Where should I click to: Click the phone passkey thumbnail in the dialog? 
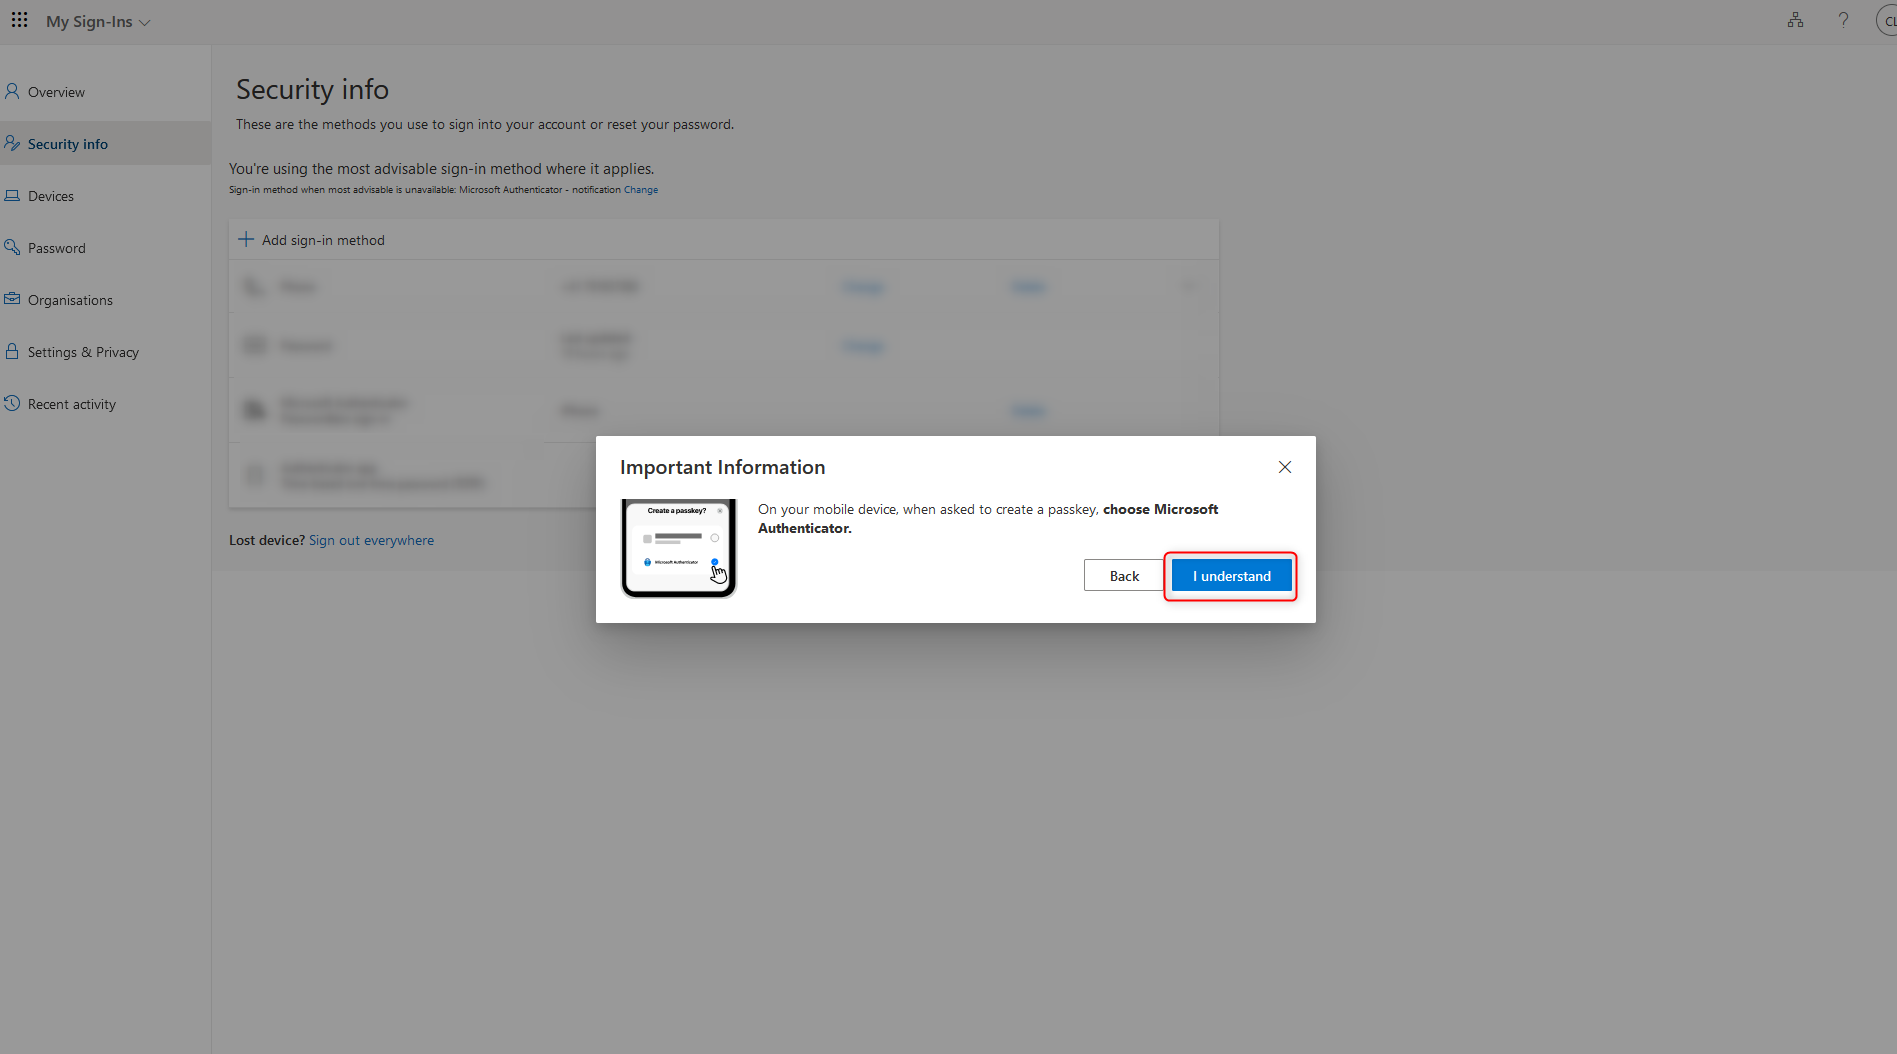(678, 546)
